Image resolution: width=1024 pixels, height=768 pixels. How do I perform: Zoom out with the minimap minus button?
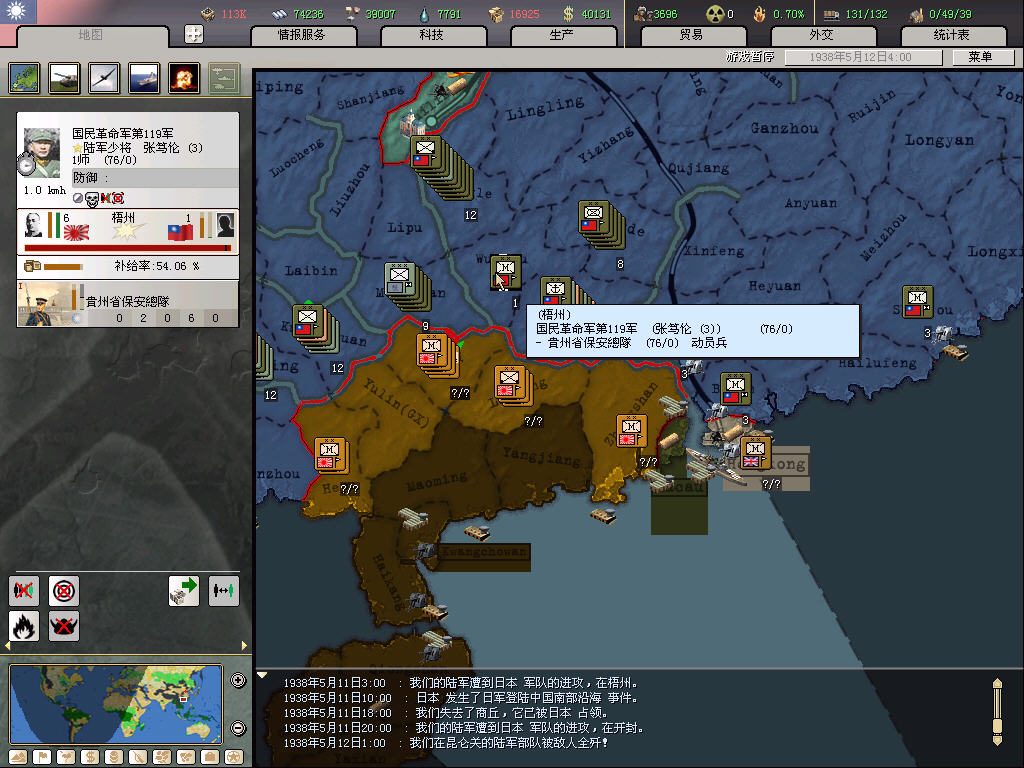238,728
